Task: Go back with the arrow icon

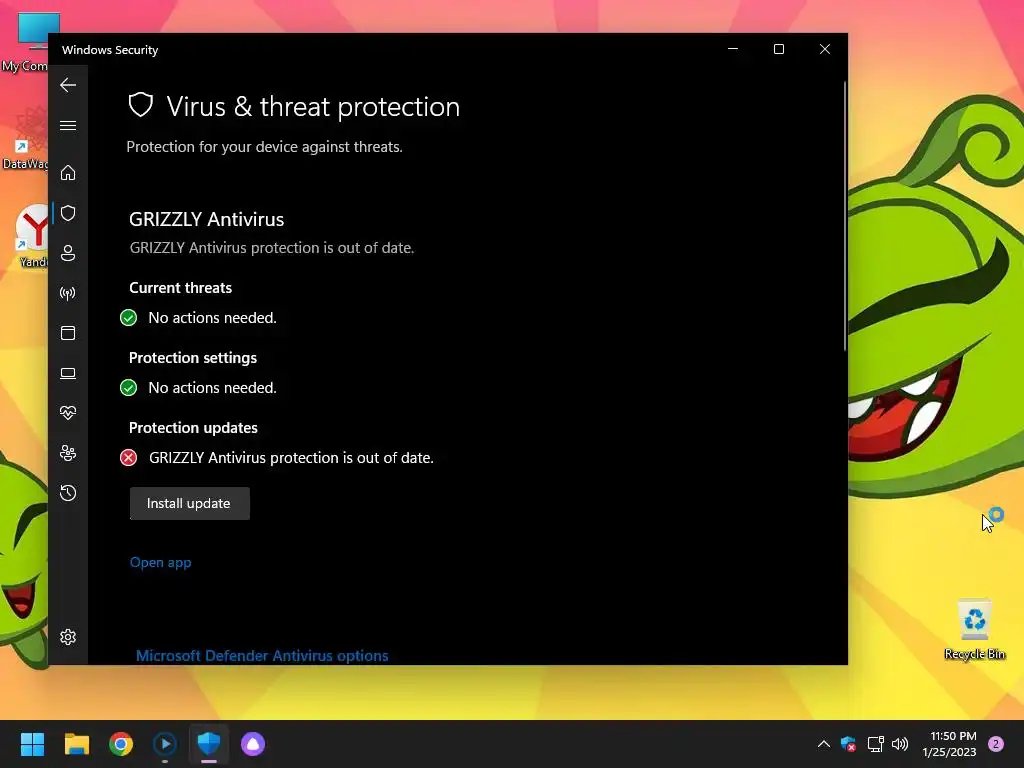Action: [68, 85]
